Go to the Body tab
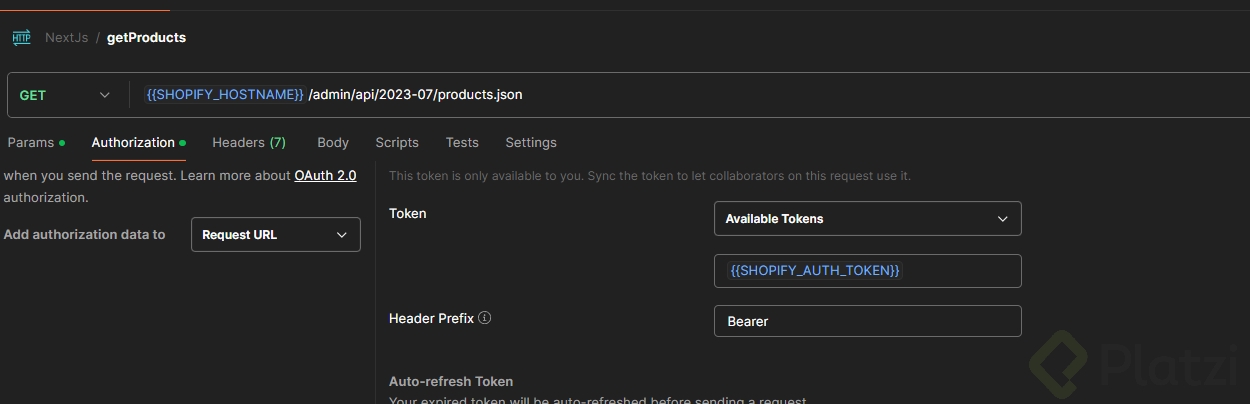This screenshot has height=404, width=1250. pyautogui.click(x=333, y=143)
